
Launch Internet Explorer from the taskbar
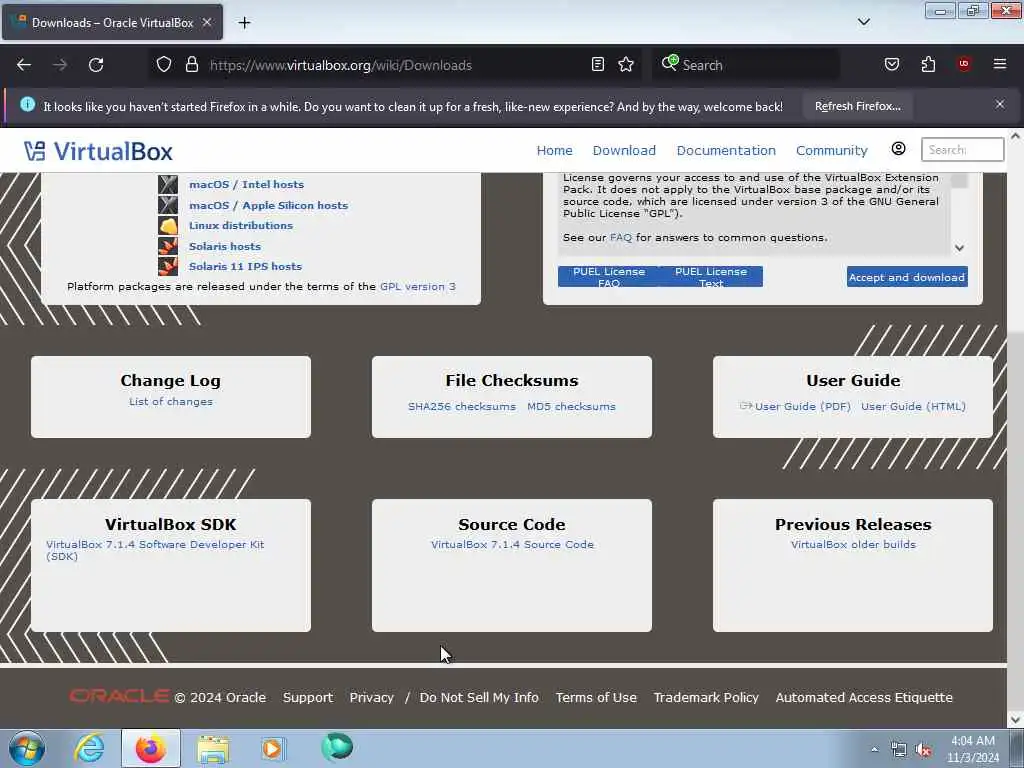click(x=89, y=748)
